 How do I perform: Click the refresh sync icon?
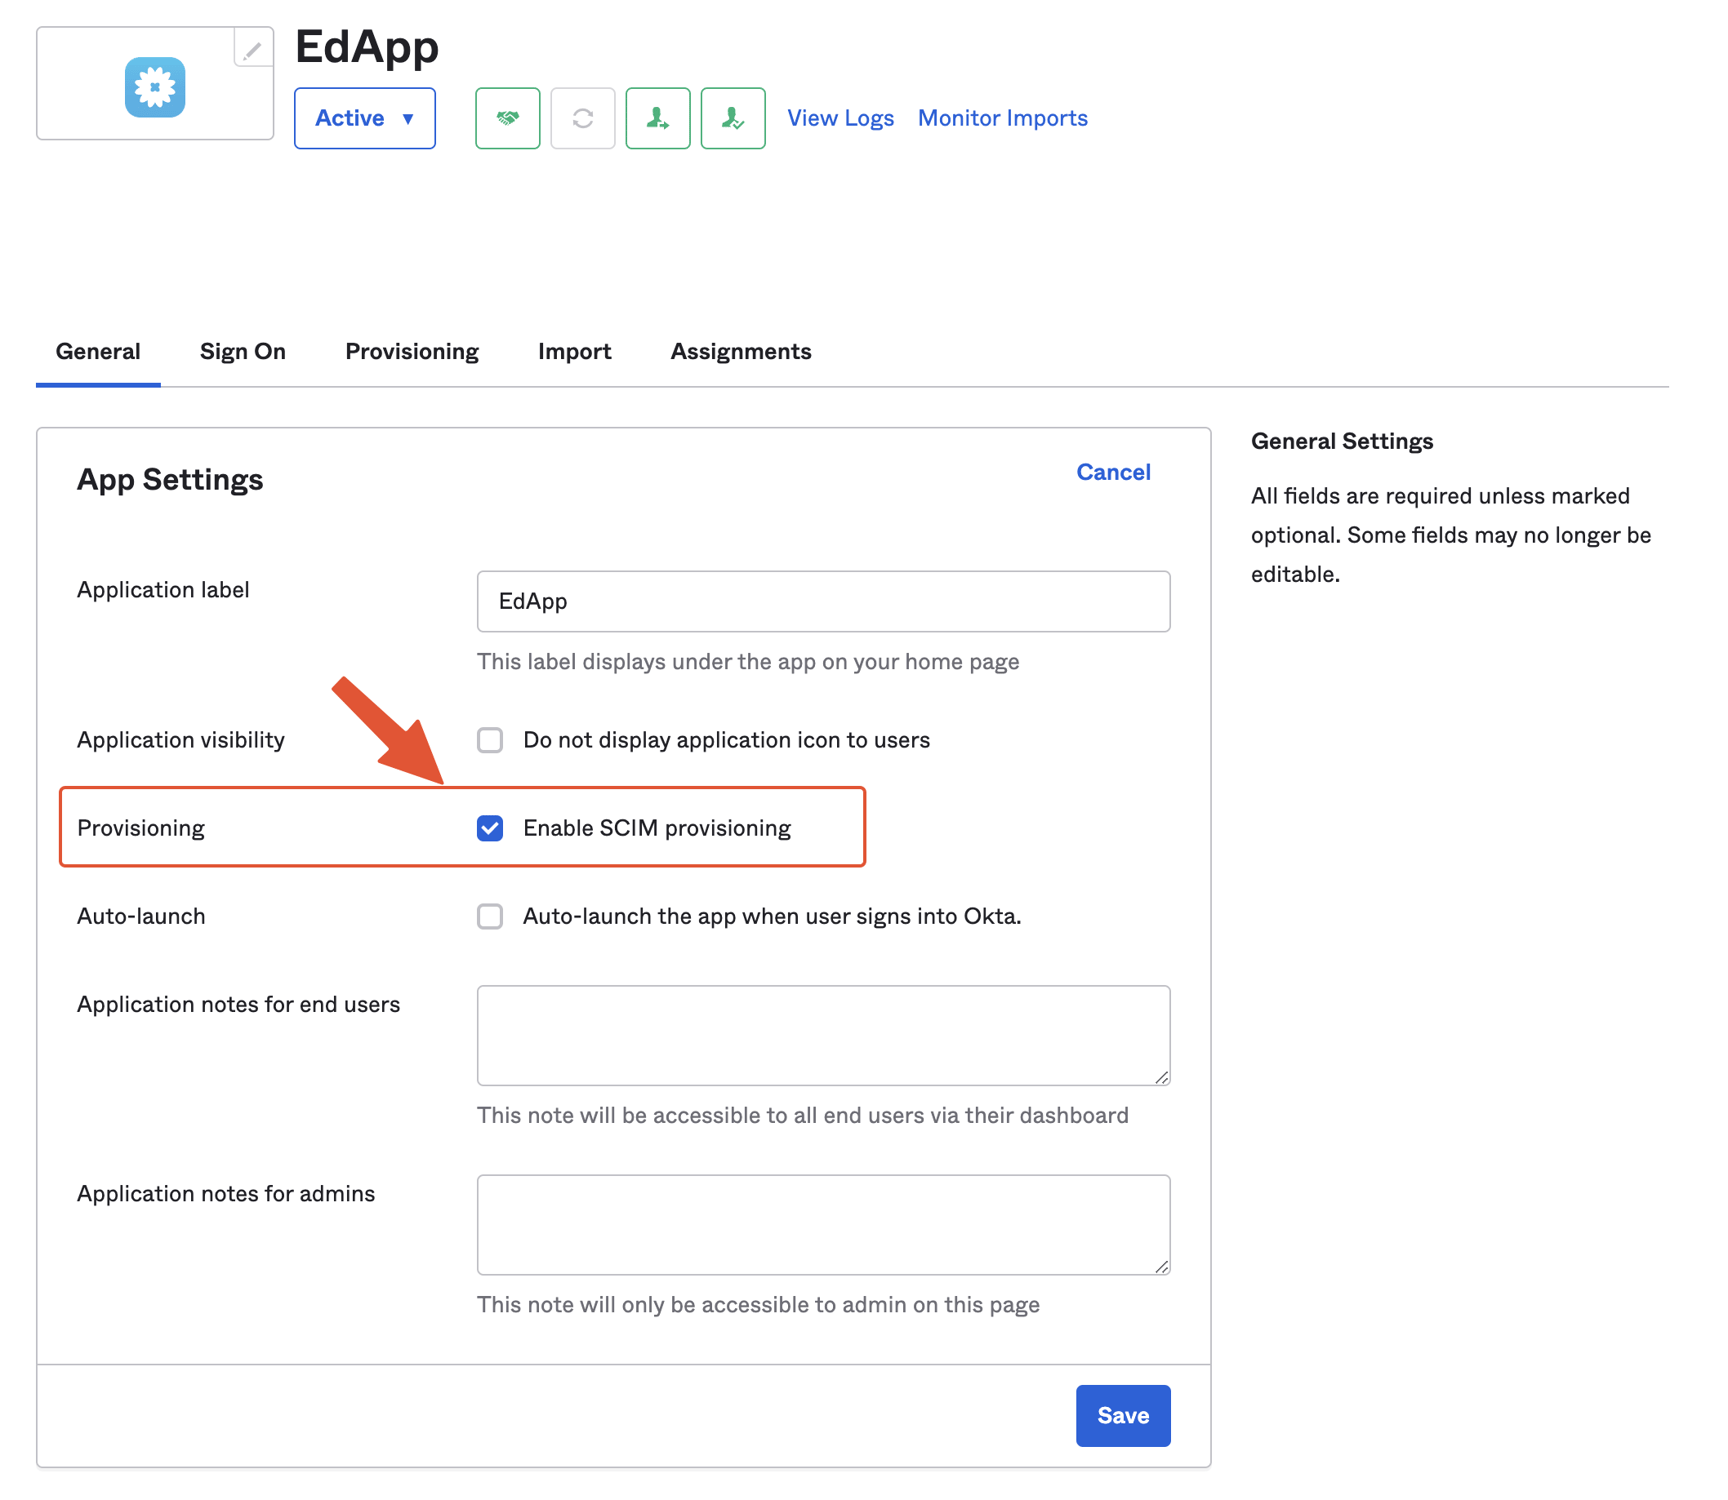pyautogui.click(x=583, y=118)
